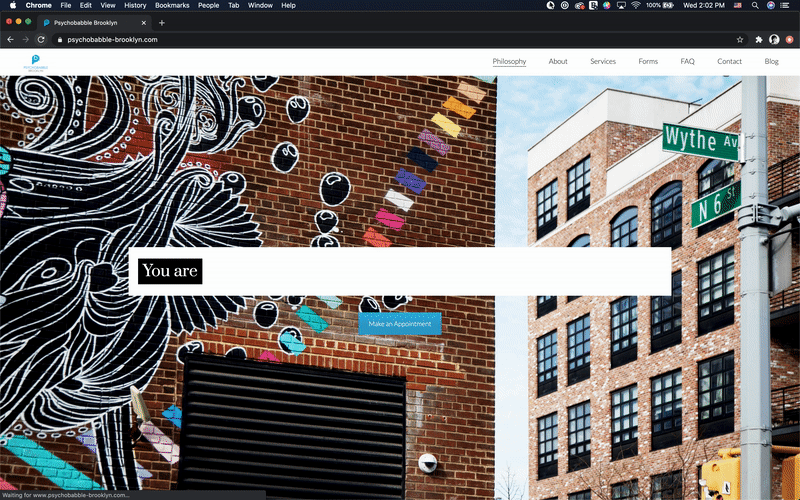Go to the About page
This screenshot has width=800, height=500.
coord(558,61)
